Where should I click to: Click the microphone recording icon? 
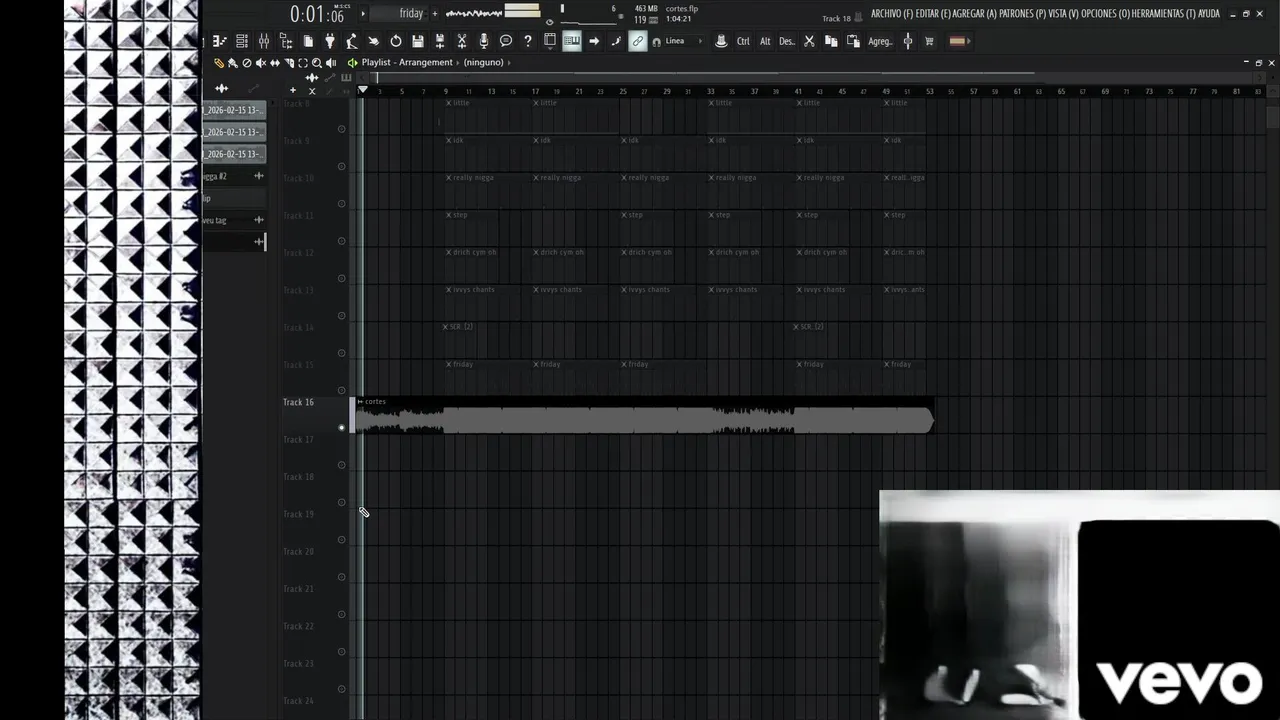484,41
